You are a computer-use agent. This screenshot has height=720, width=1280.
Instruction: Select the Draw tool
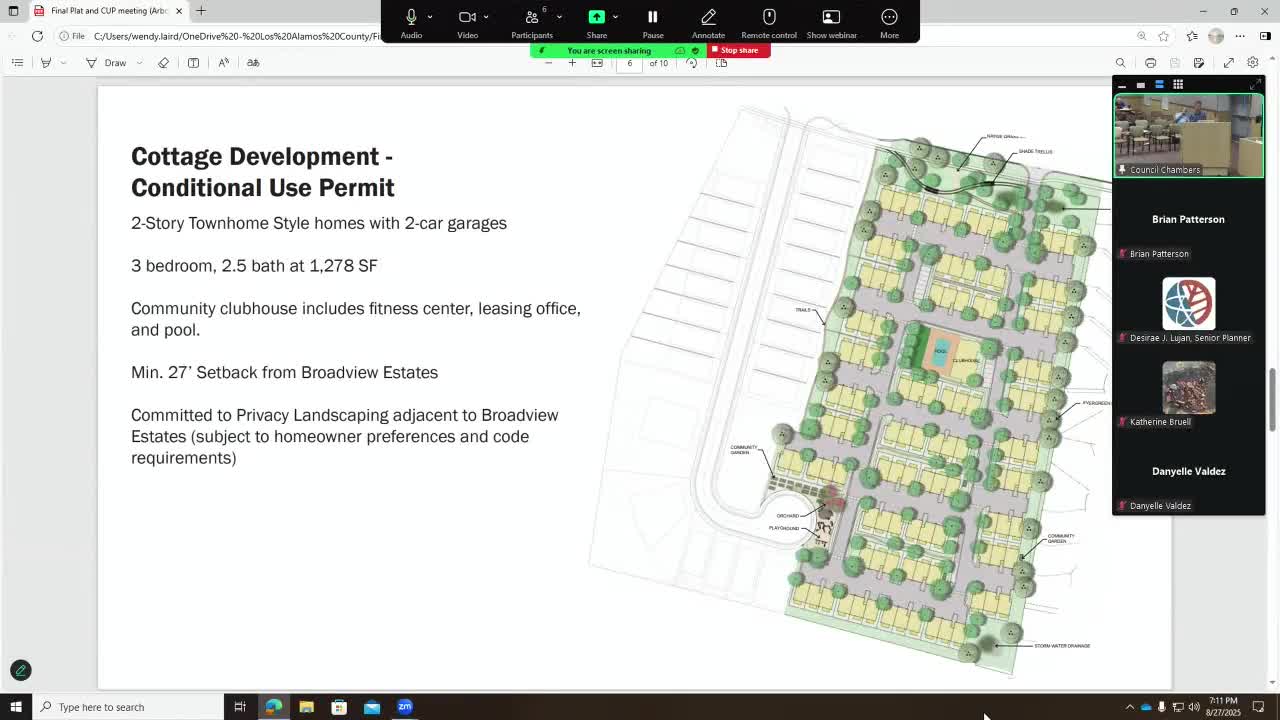107,63
